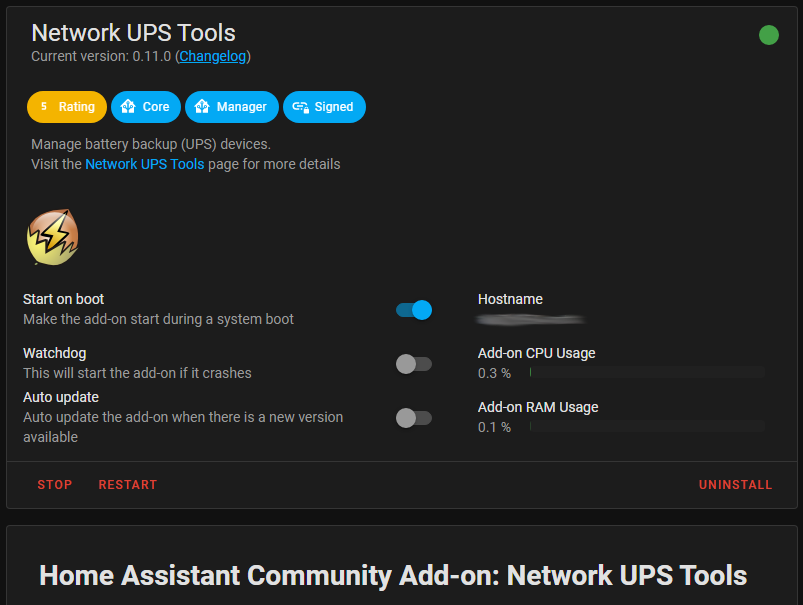Click the Signed chip label
Viewport: 803px width, 605px height.
pos(334,107)
